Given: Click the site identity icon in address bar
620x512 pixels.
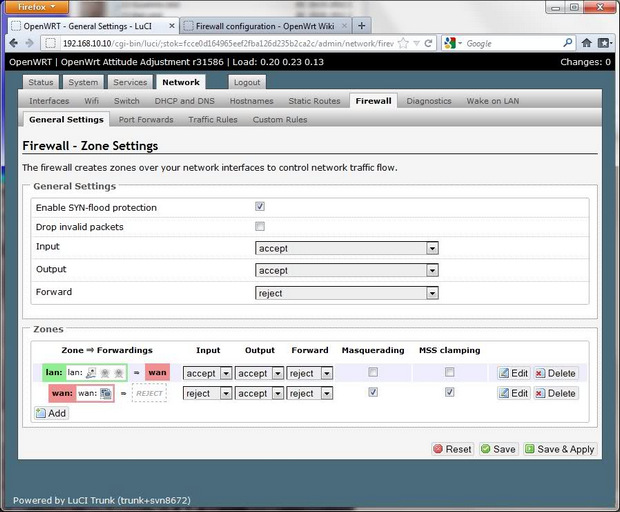Looking at the screenshot, I should click(x=50, y=43).
